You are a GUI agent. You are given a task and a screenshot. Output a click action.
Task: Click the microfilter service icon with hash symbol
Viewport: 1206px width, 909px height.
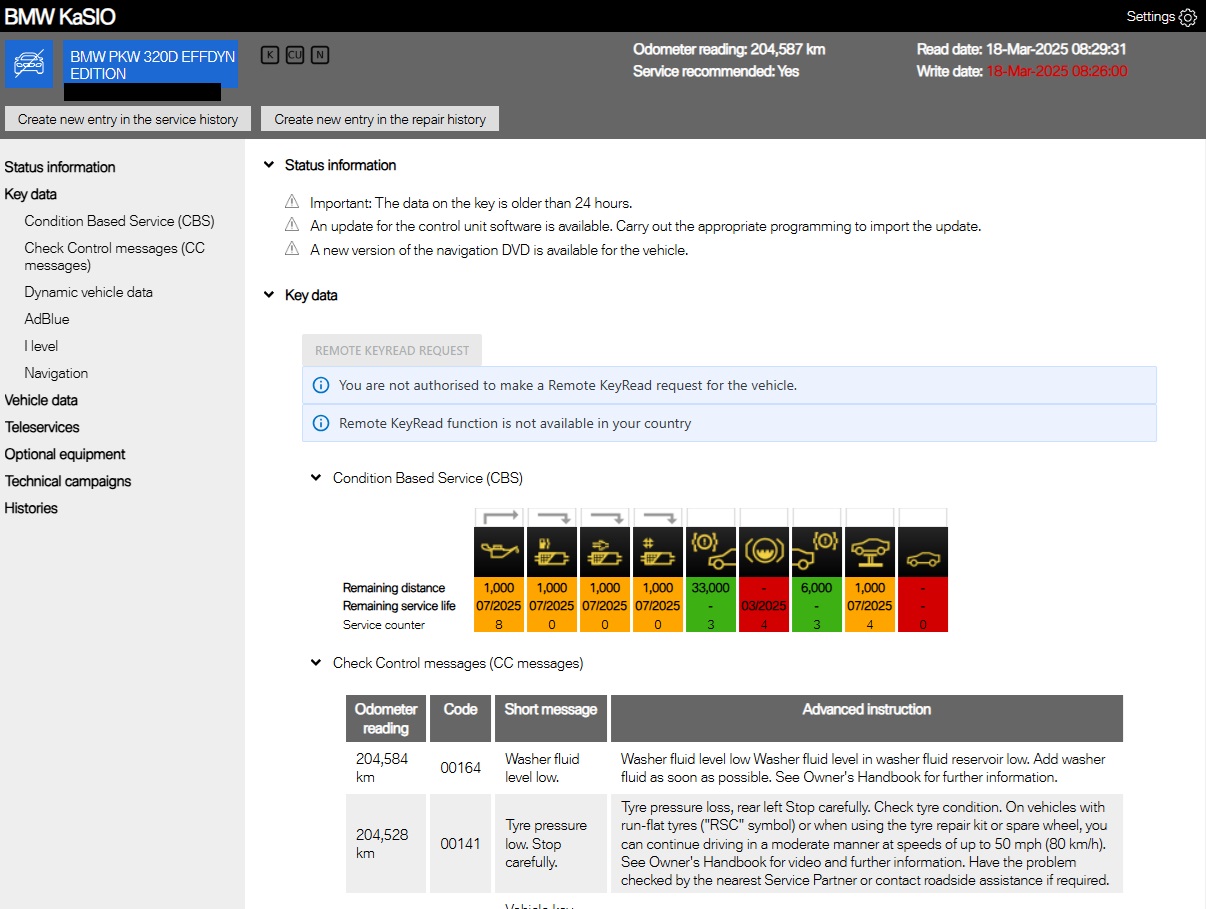[x=658, y=552]
